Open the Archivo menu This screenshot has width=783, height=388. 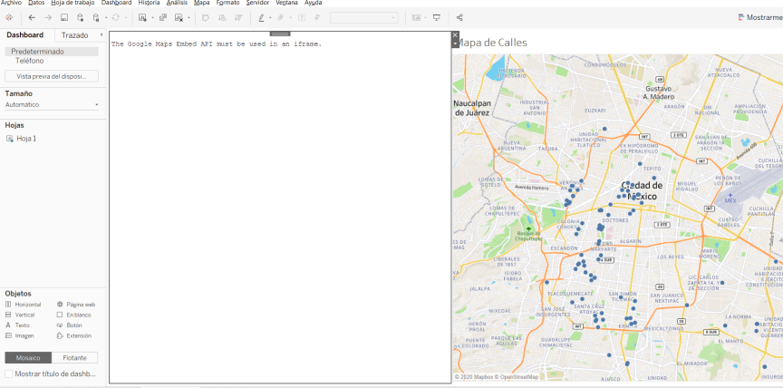pos(11,2)
